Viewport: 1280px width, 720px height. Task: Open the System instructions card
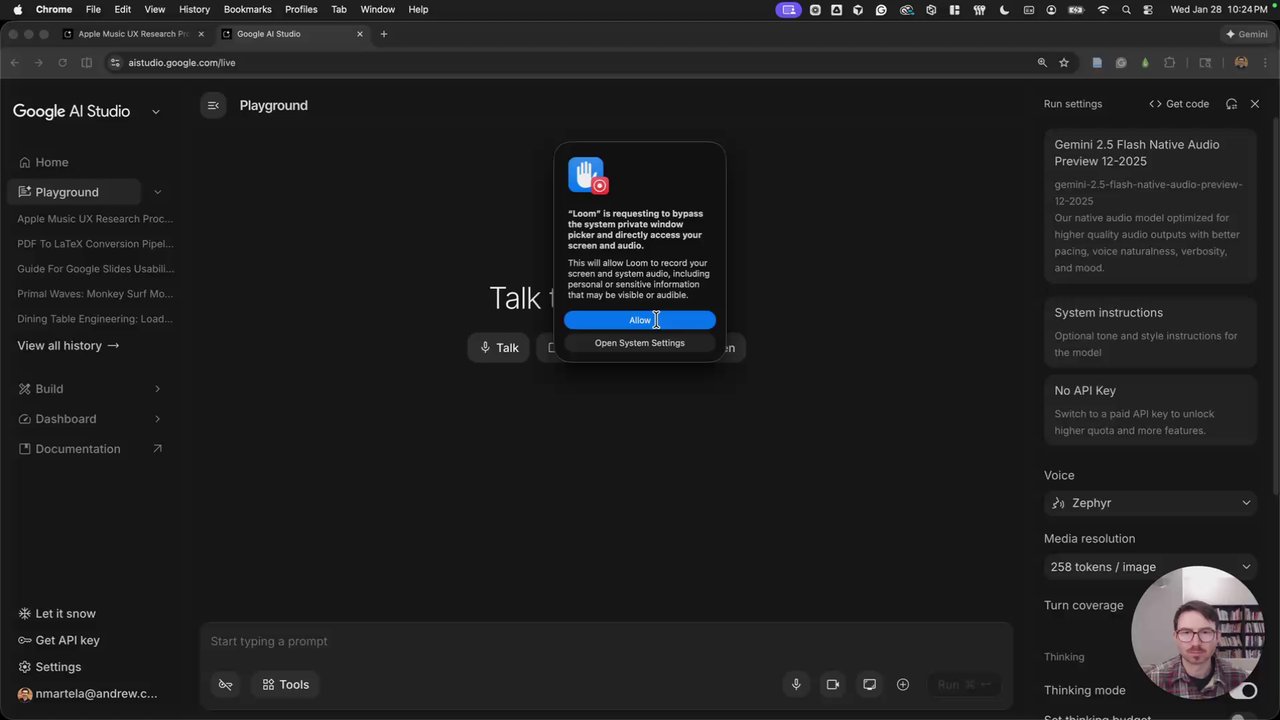[1150, 331]
